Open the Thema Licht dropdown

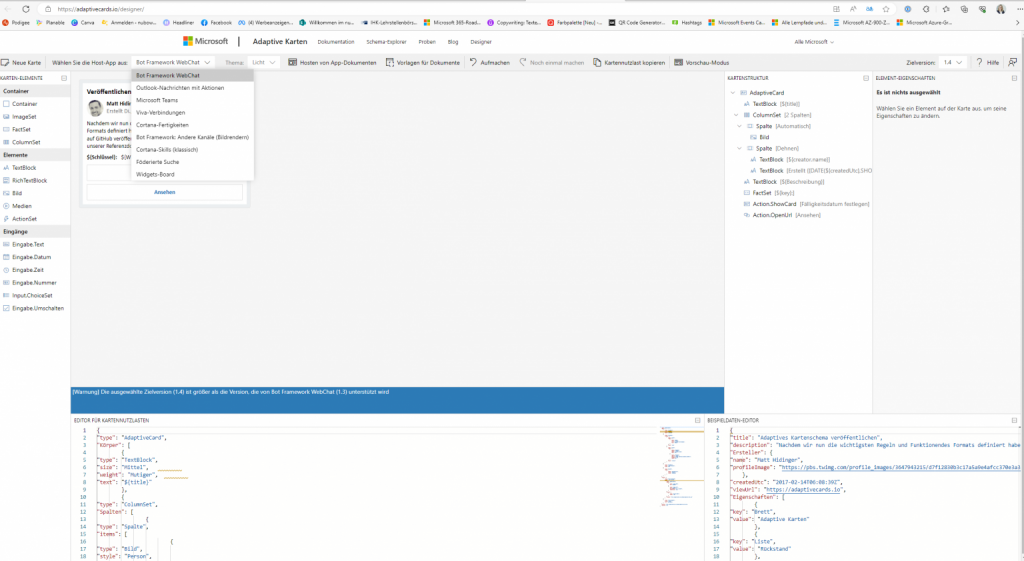263,63
